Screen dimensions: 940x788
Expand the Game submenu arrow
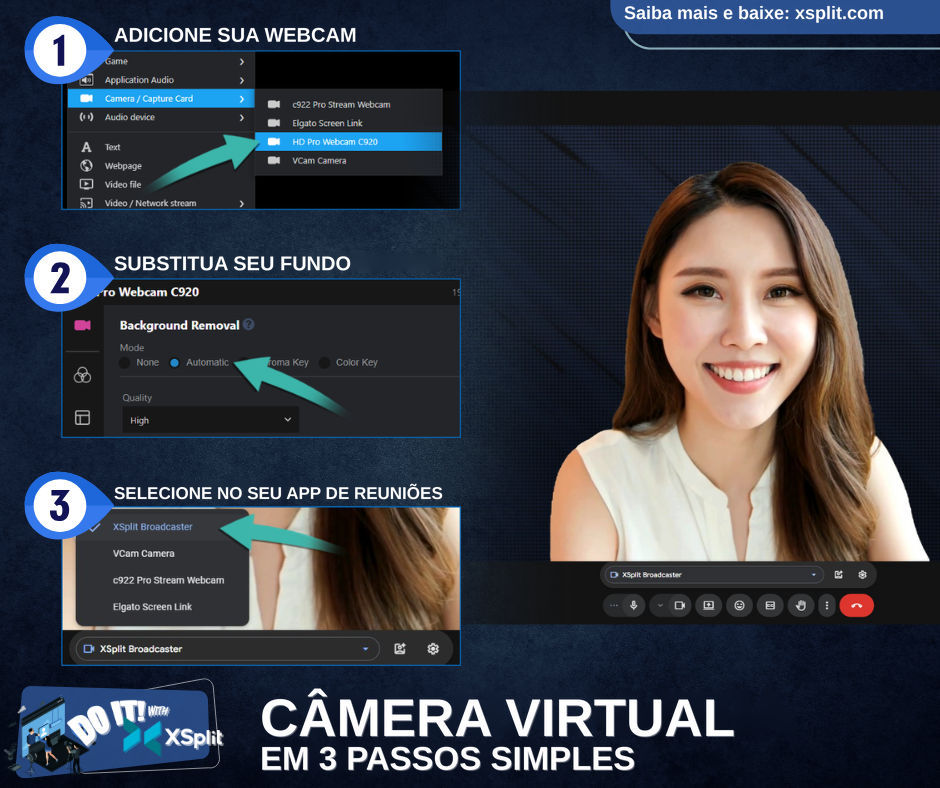click(242, 62)
